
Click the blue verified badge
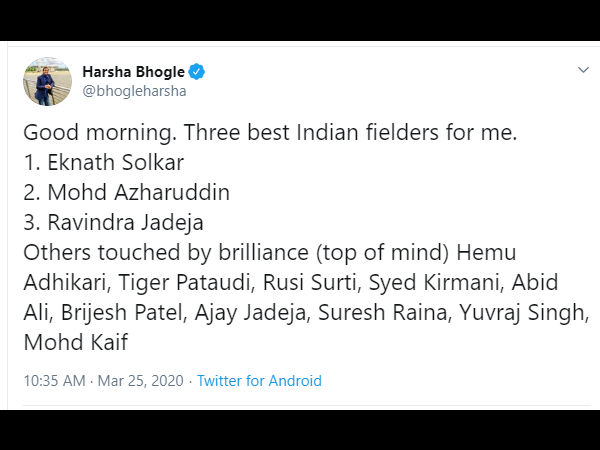pos(198,72)
